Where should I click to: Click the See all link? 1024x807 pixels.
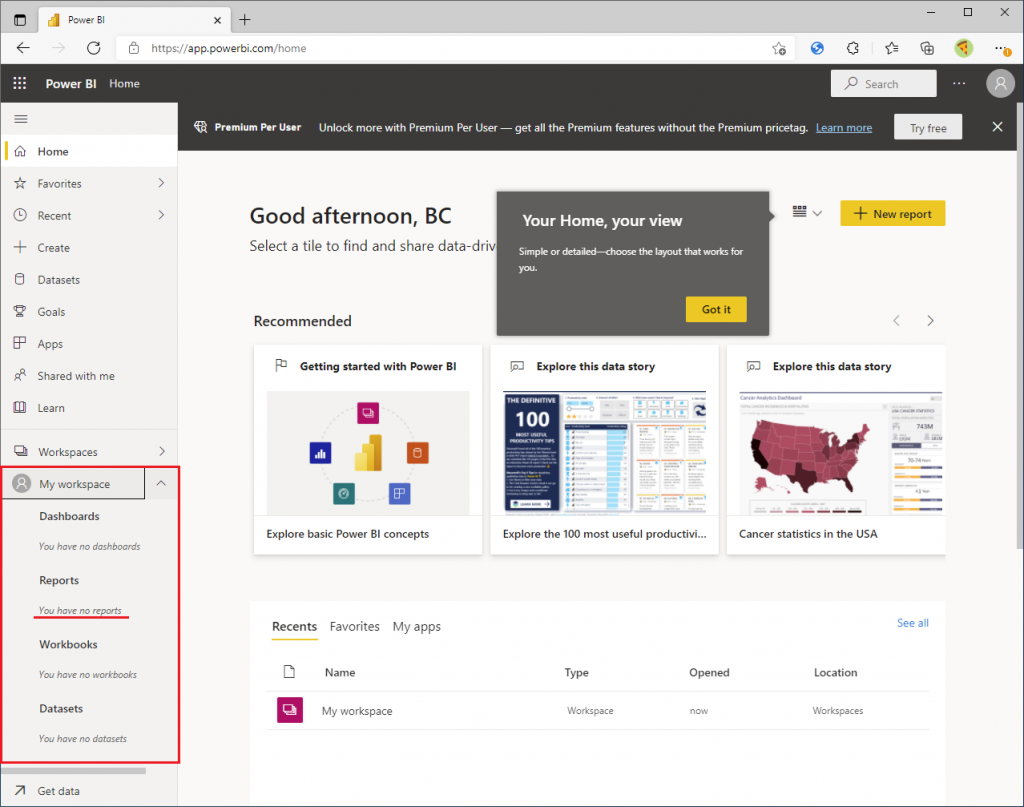coord(912,623)
